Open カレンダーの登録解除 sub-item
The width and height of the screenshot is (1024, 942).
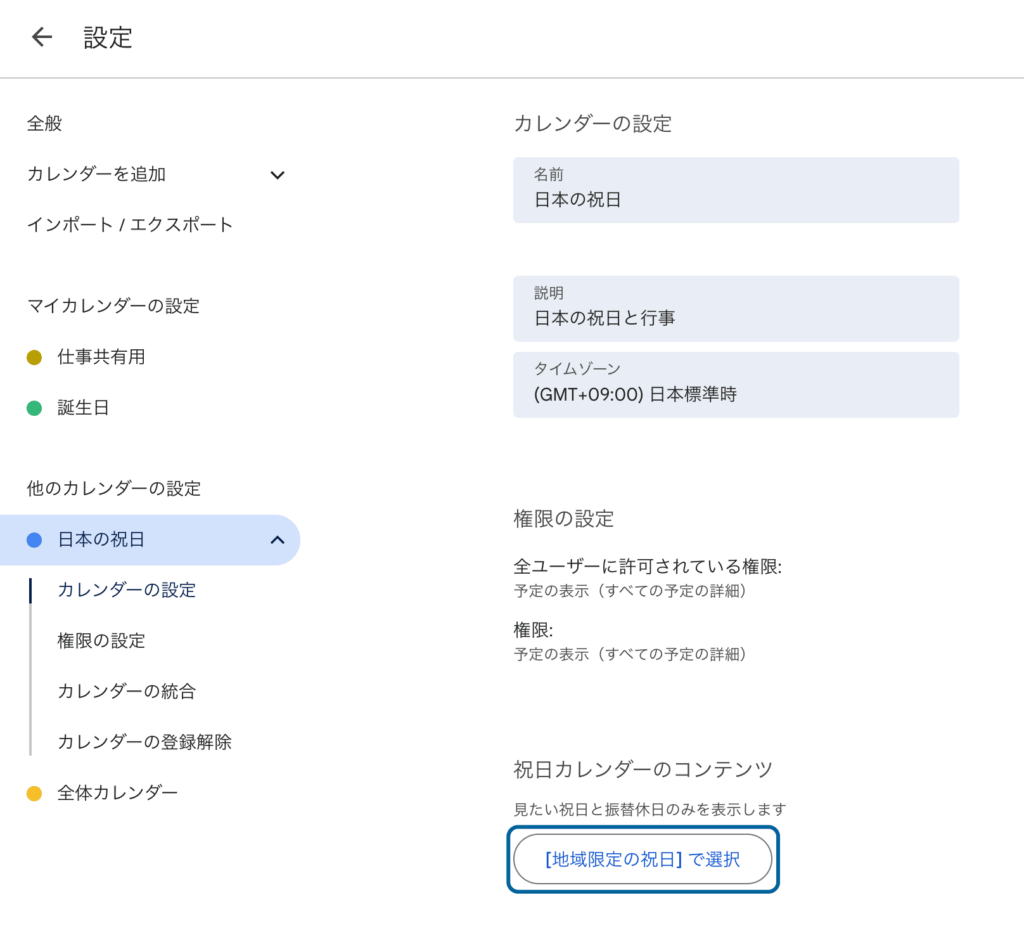(144, 742)
